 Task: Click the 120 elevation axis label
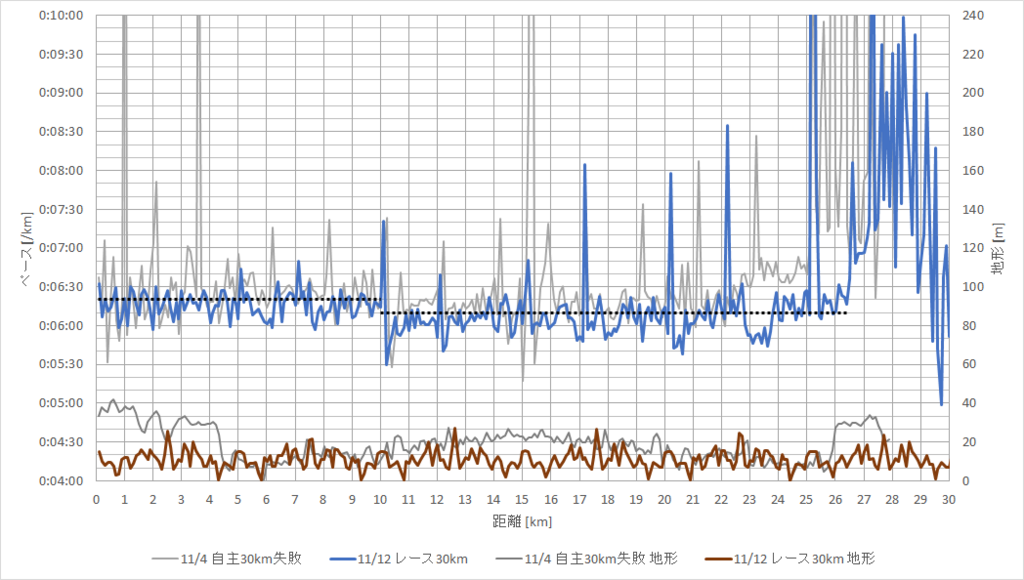pos(973,248)
